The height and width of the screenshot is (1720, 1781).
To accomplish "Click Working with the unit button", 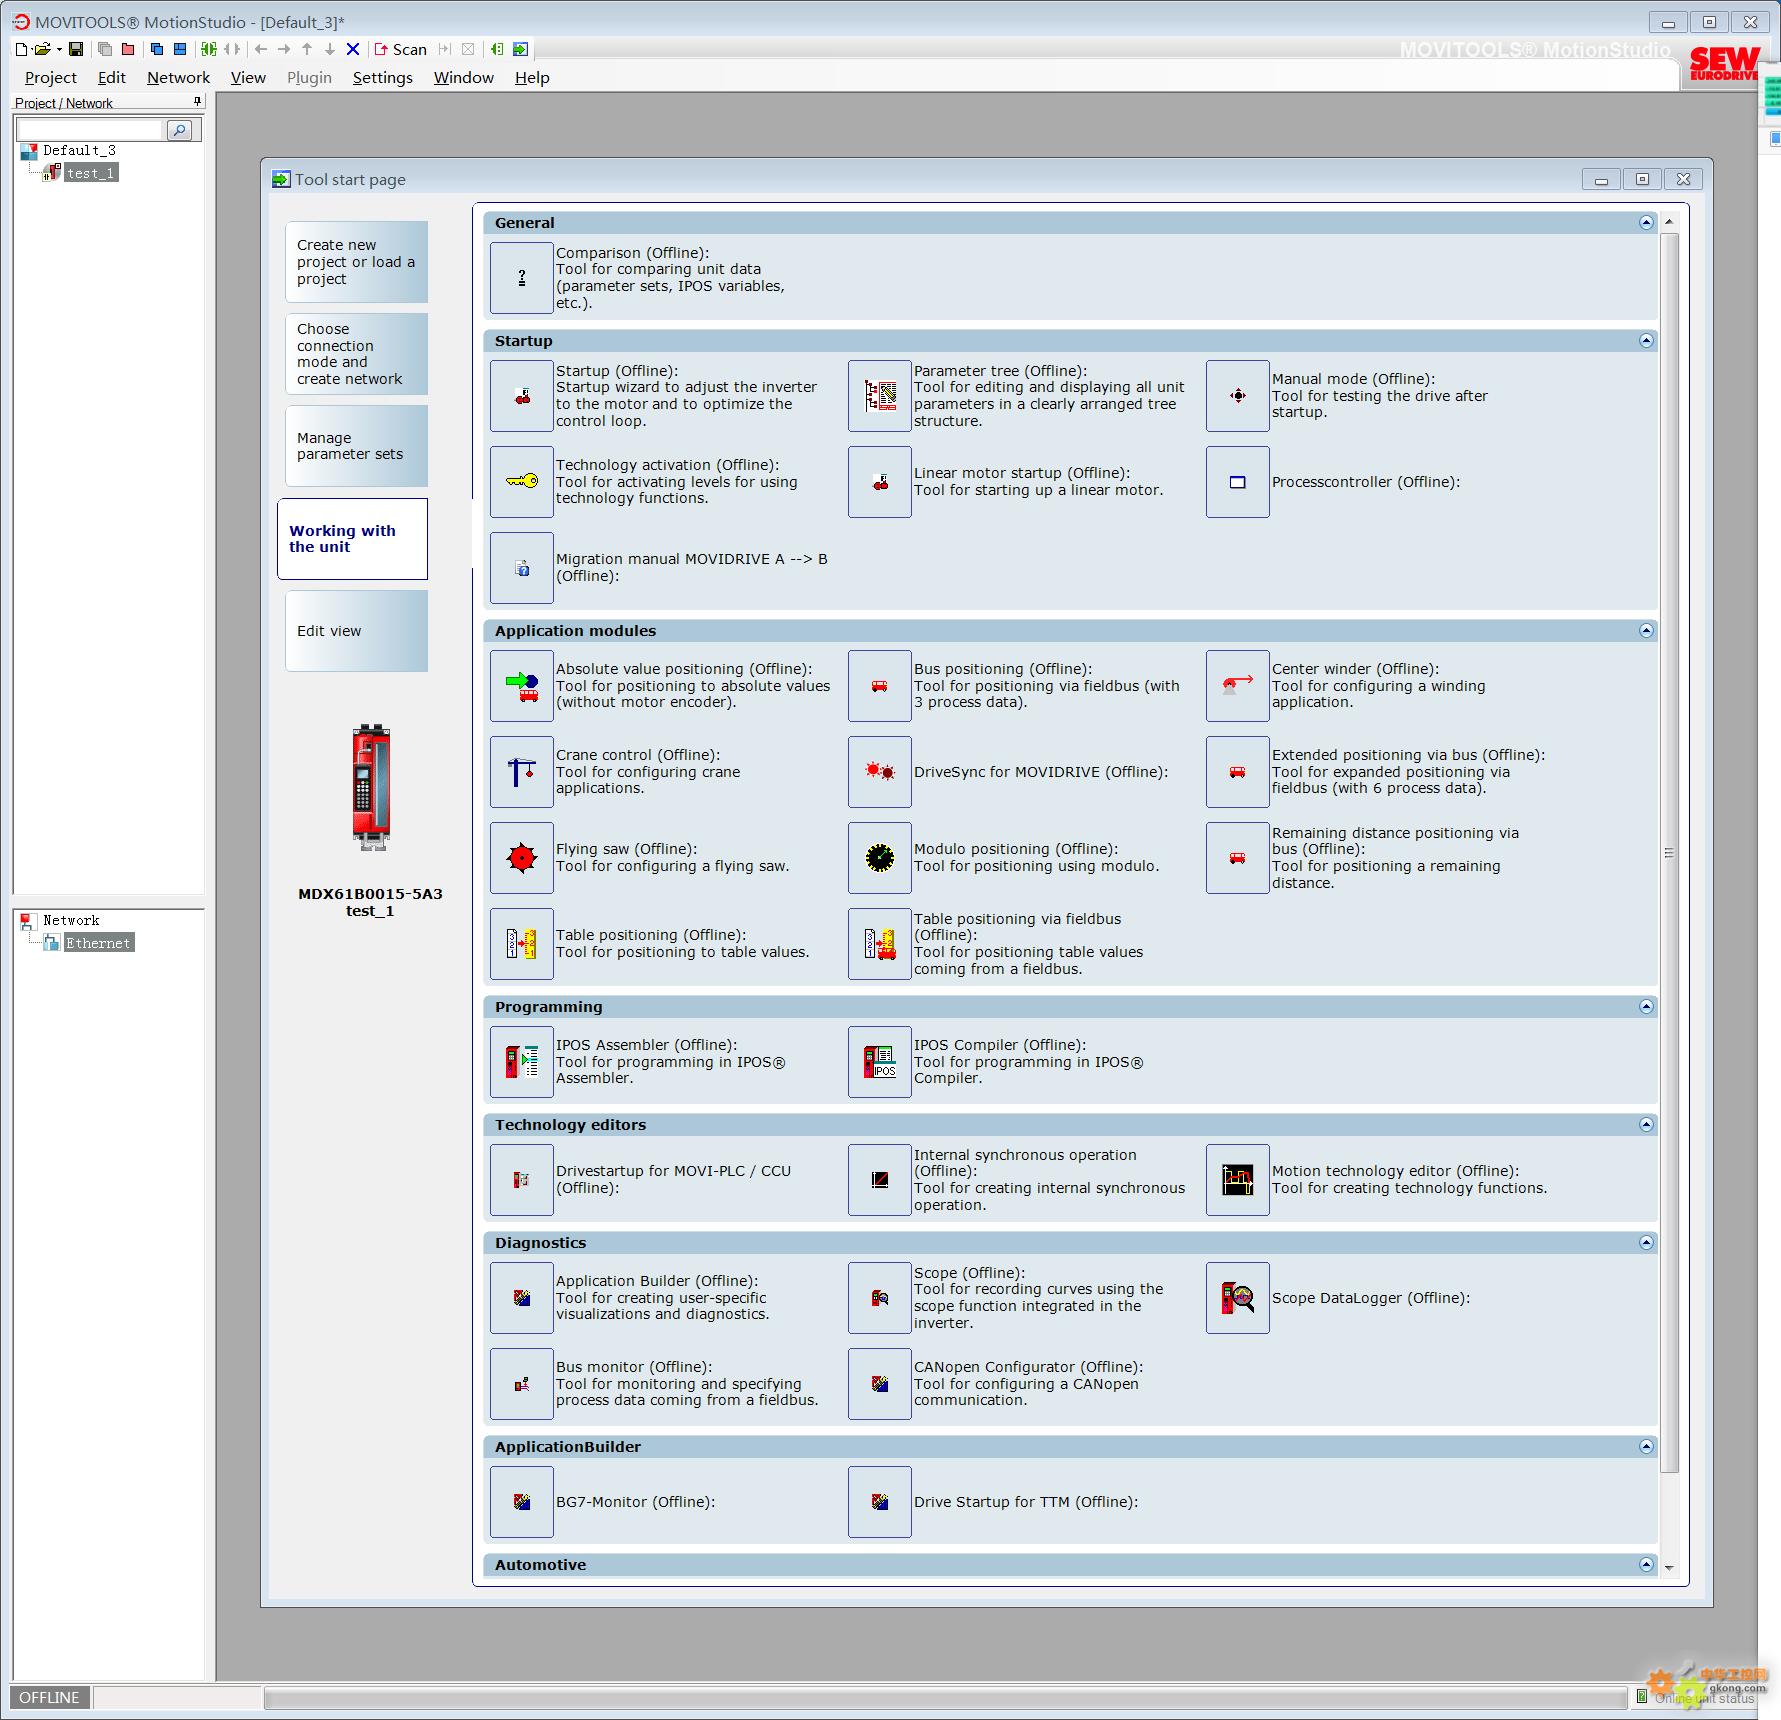I will click(x=353, y=539).
